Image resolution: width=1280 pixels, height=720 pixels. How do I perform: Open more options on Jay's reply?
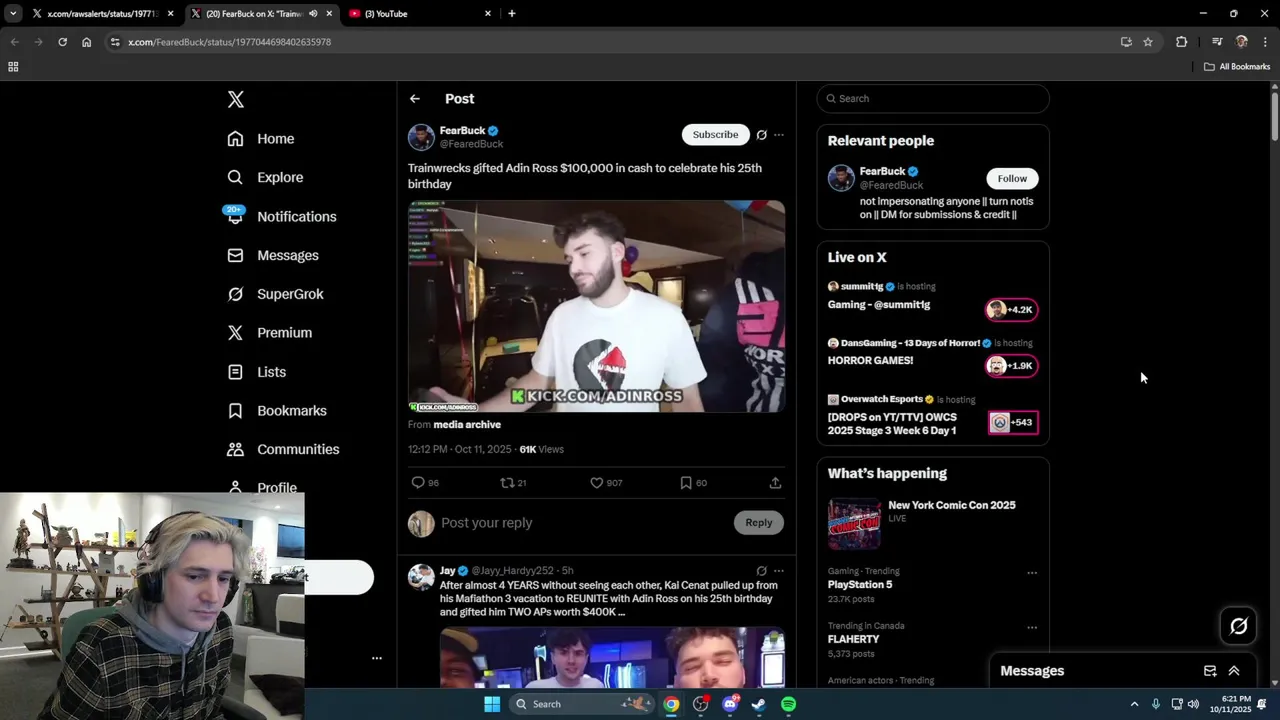tap(779, 571)
